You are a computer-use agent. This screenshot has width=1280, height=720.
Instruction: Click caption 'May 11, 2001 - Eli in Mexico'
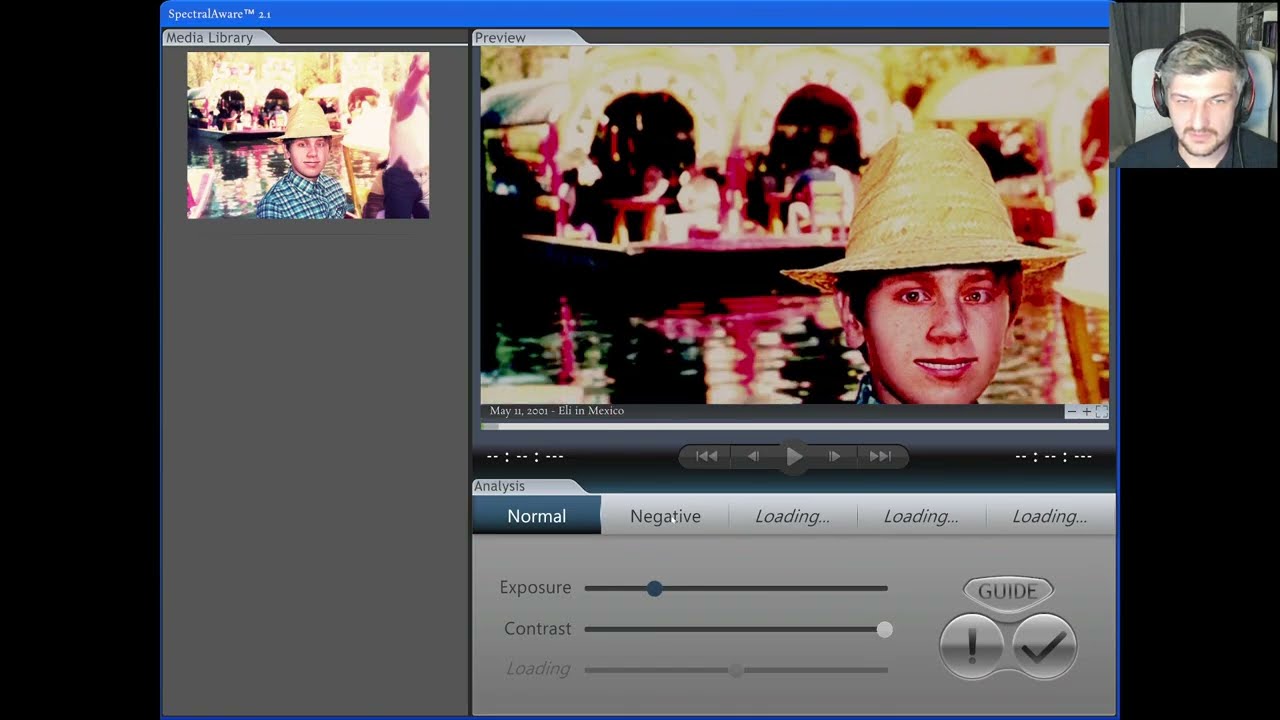pyautogui.click(x=557, y=411)
